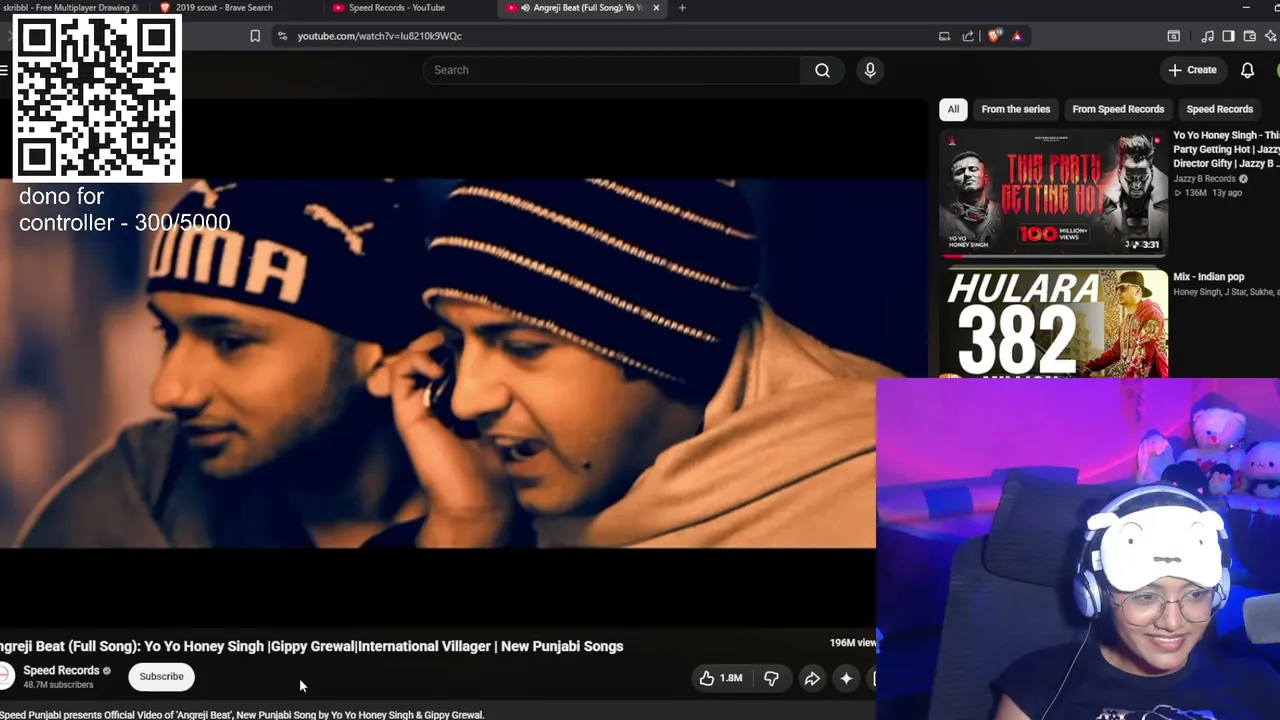Toggle the browser sidebar panel icon

pyautogui.click(x=1229, y=36)
